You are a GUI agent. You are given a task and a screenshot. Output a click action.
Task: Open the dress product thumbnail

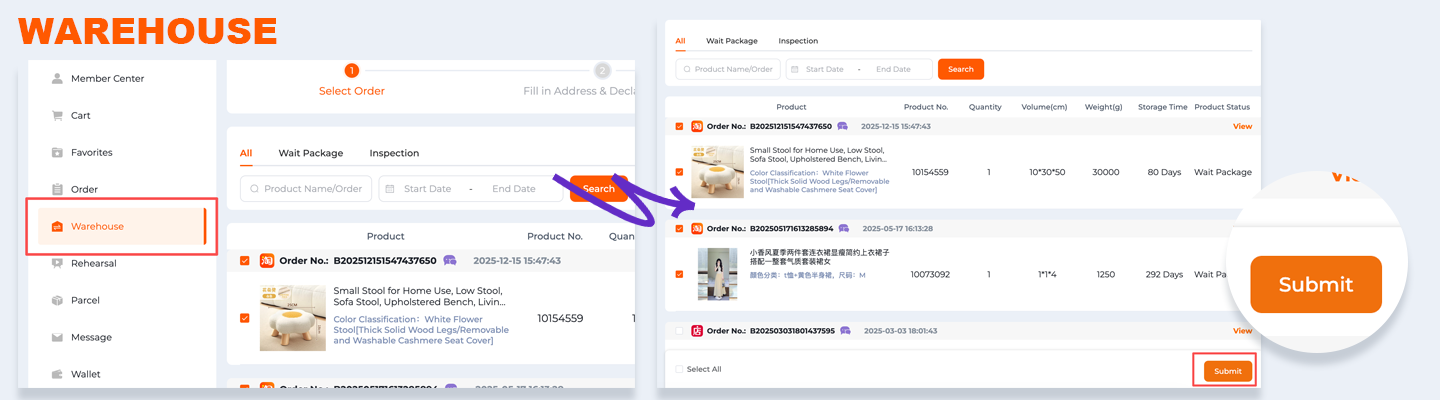click(718, 274)
